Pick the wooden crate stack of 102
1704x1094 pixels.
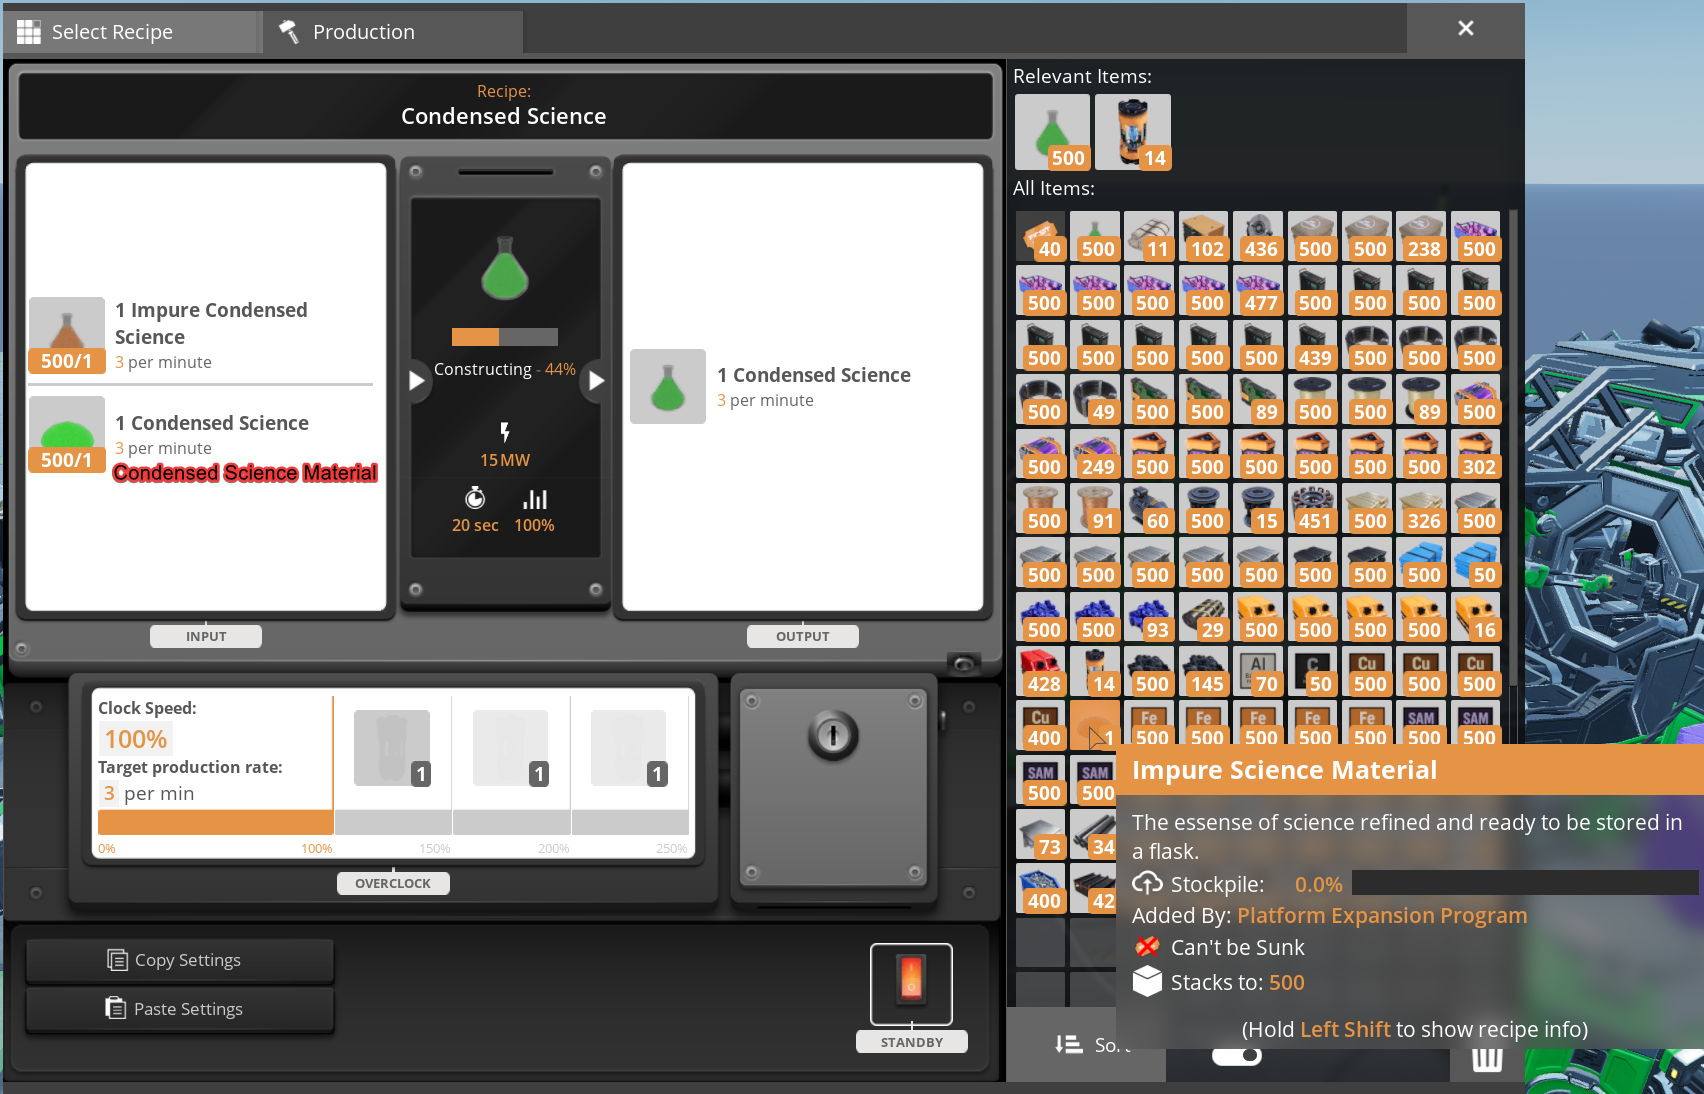click(1204, 236)
